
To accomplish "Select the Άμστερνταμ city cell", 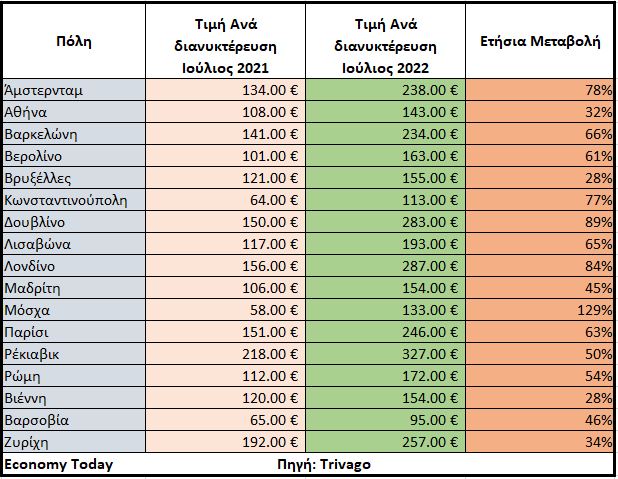I will point(74,90).
